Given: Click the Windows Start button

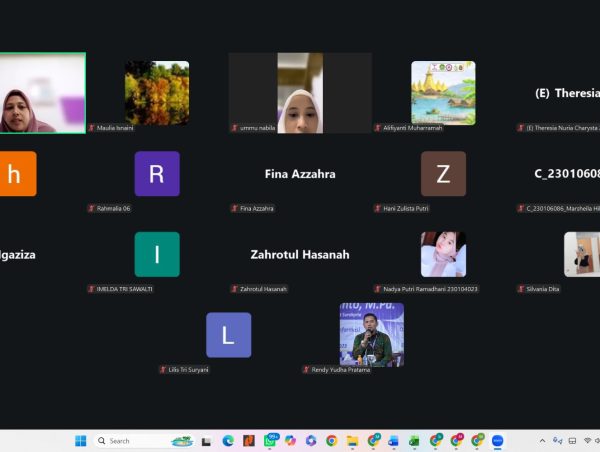Looking at the screenshot, I should (x=80, y=441).
